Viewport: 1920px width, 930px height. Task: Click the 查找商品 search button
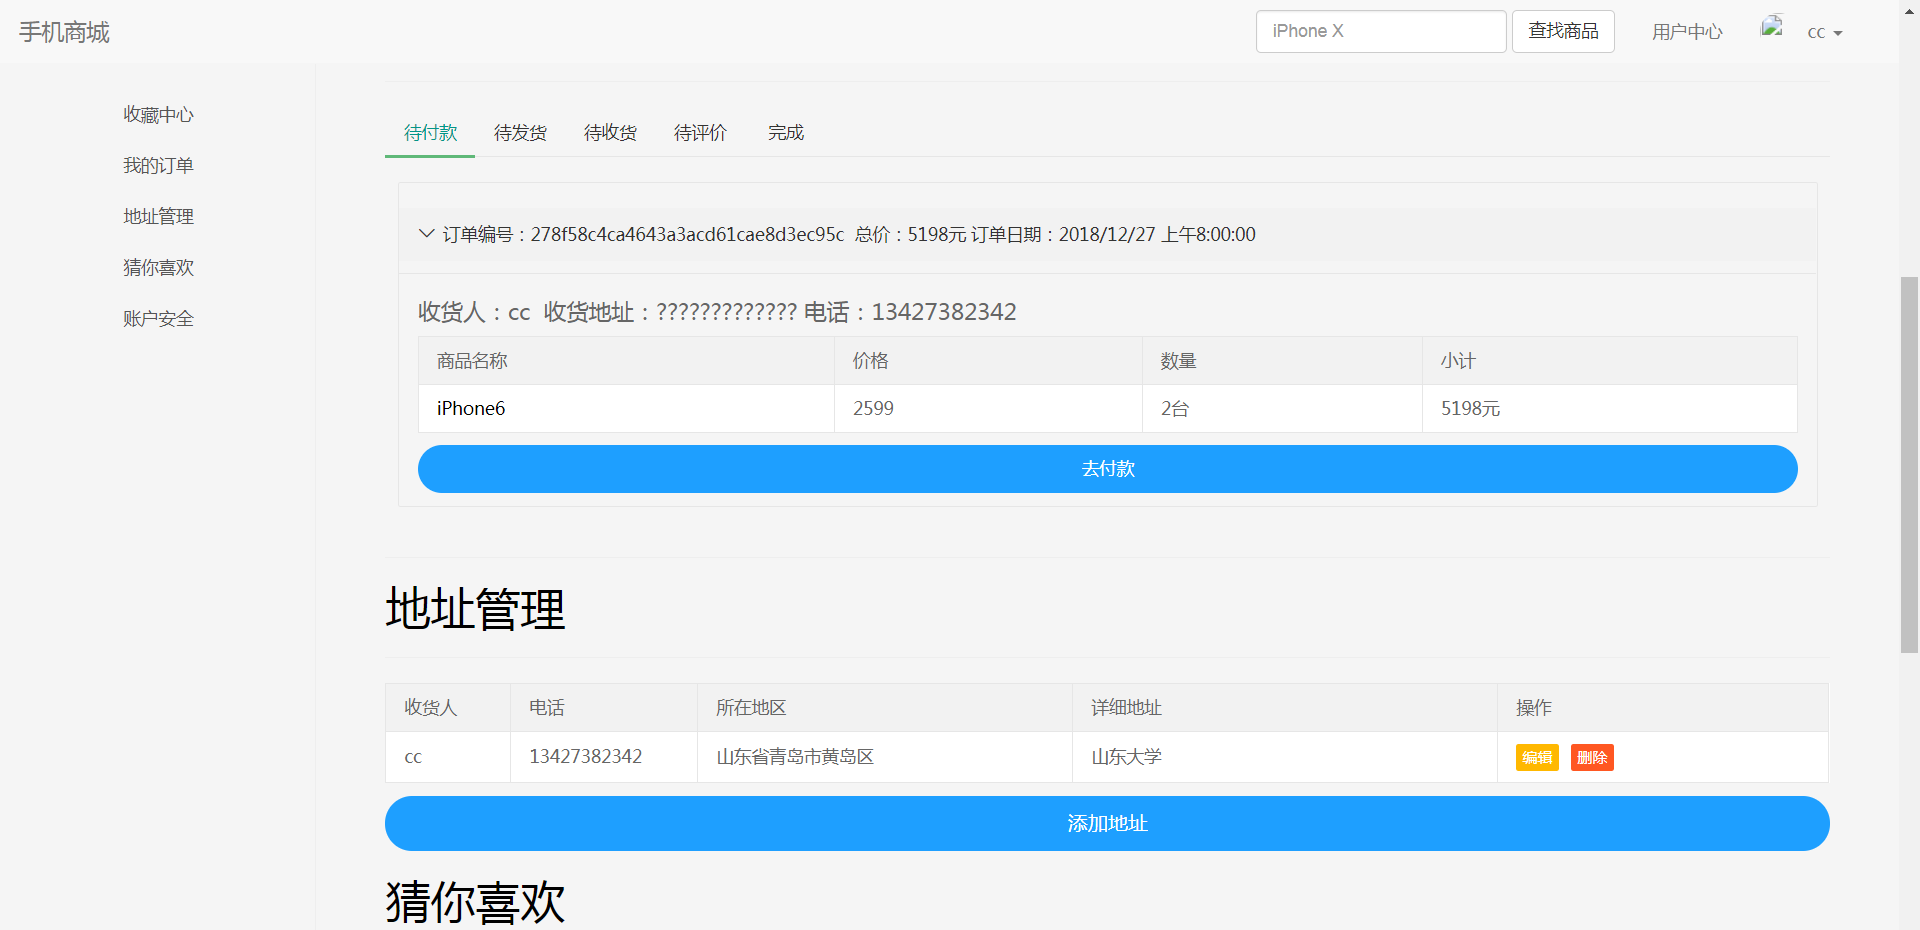point(1562,31)
